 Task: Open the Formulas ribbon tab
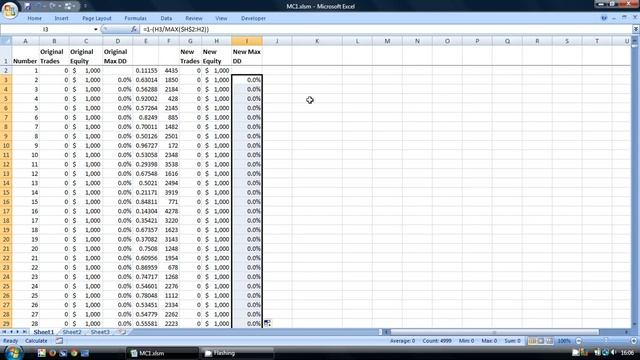click(x=135, y=18)
